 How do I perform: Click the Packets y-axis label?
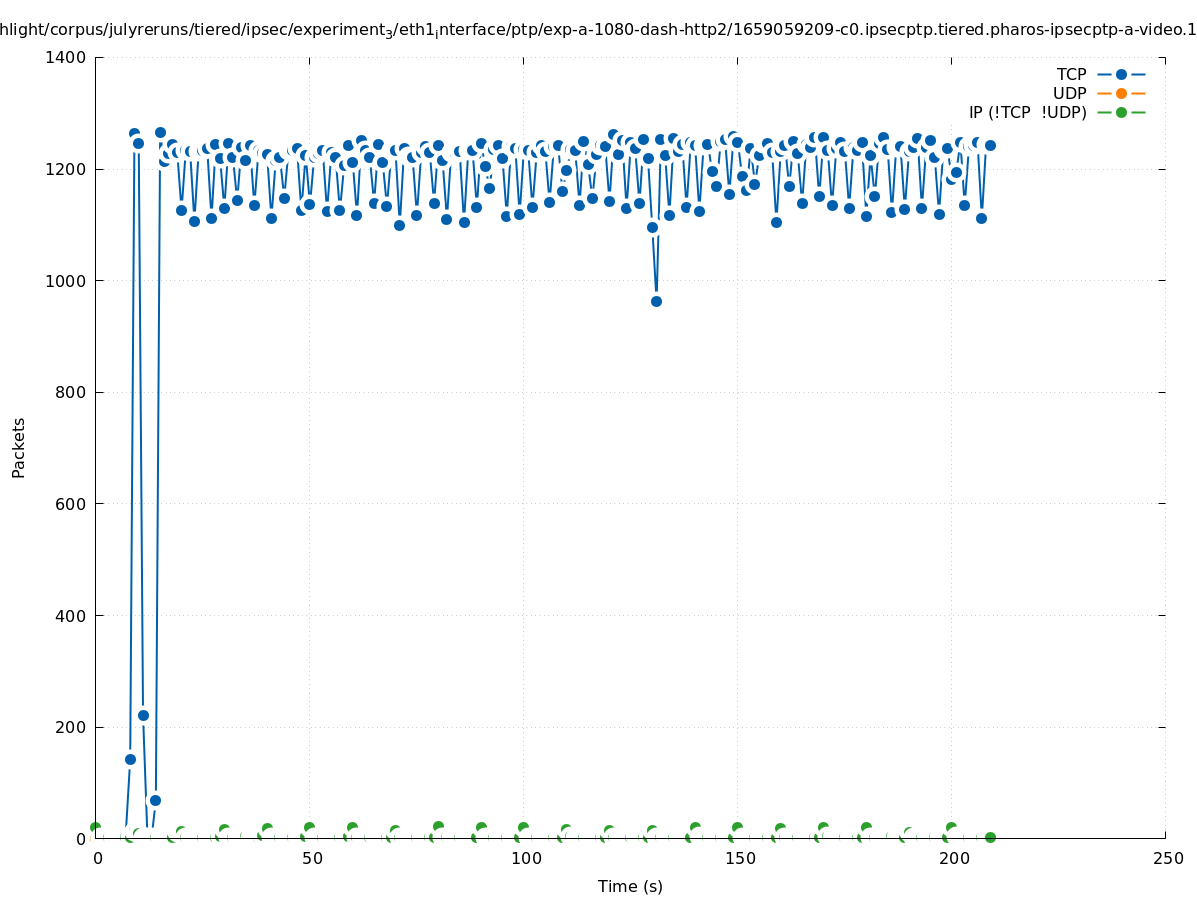19,447
